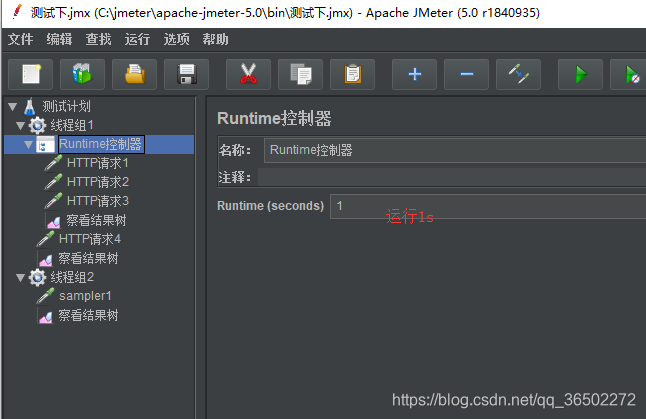
Task: Click listener icon of 察看结果树 under HTTP请求4
Action: click(46, 260)
